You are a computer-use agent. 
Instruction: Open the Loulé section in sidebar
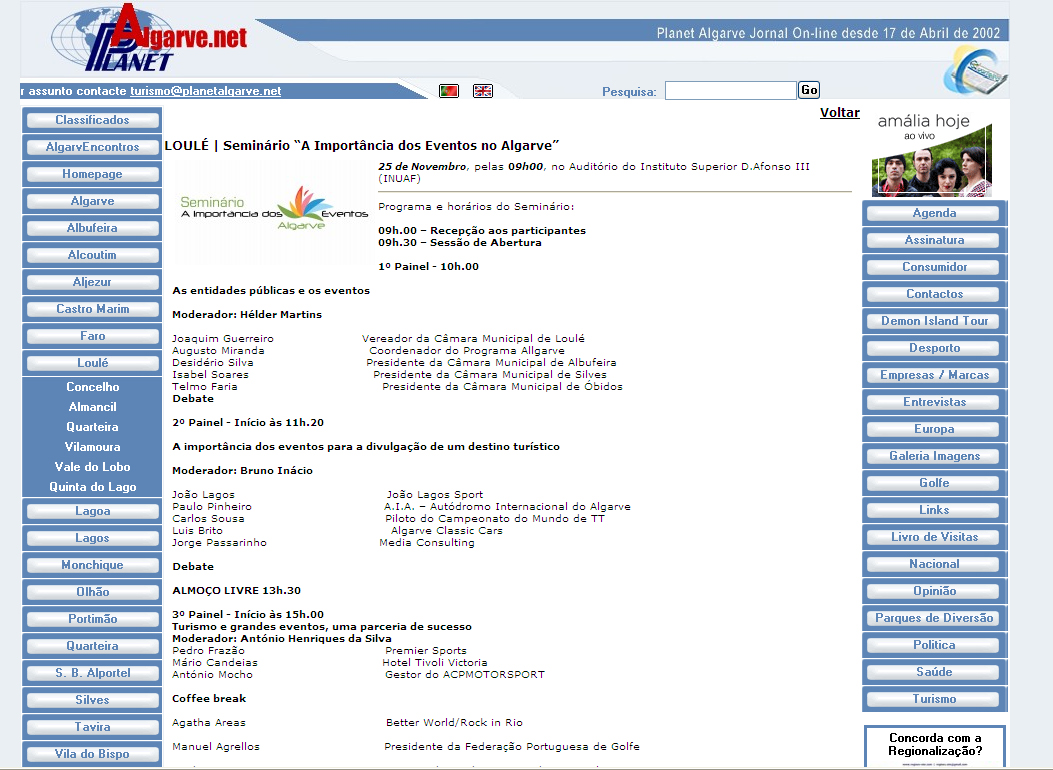[92, 363]
